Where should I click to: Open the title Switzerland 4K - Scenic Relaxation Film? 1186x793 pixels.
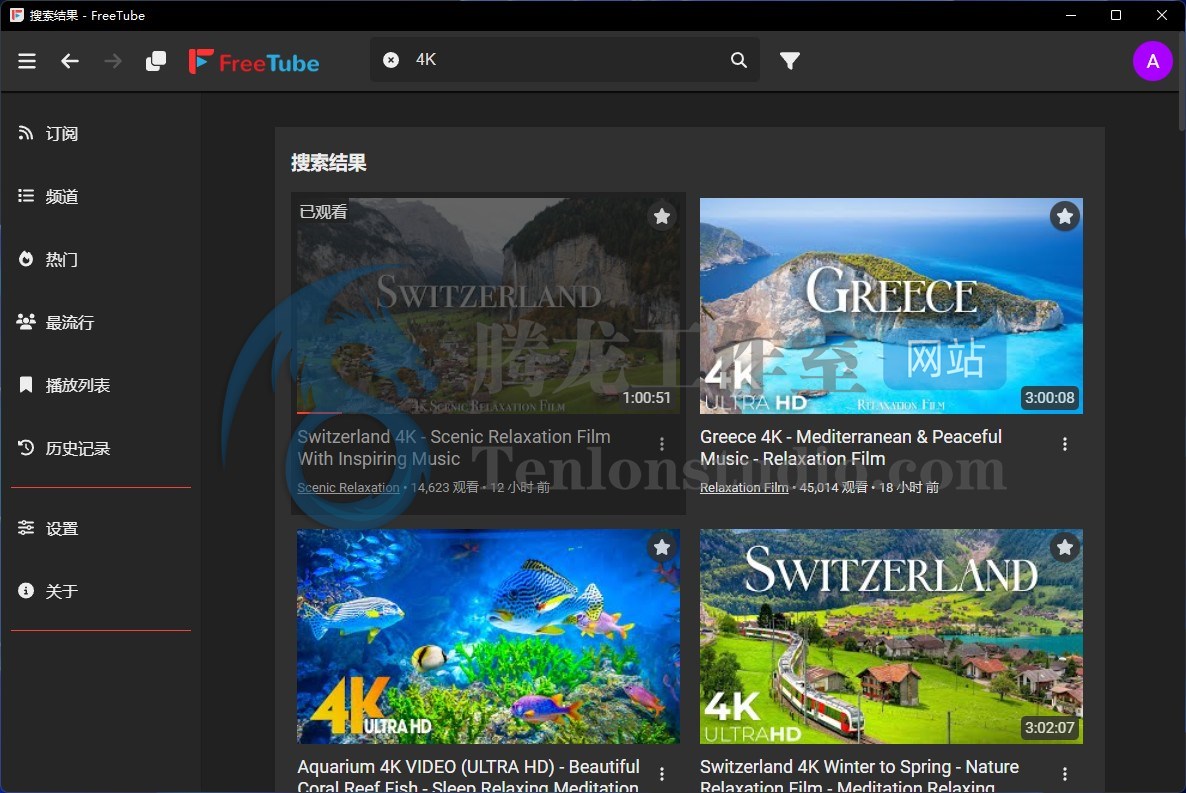(x=454, y=447)
